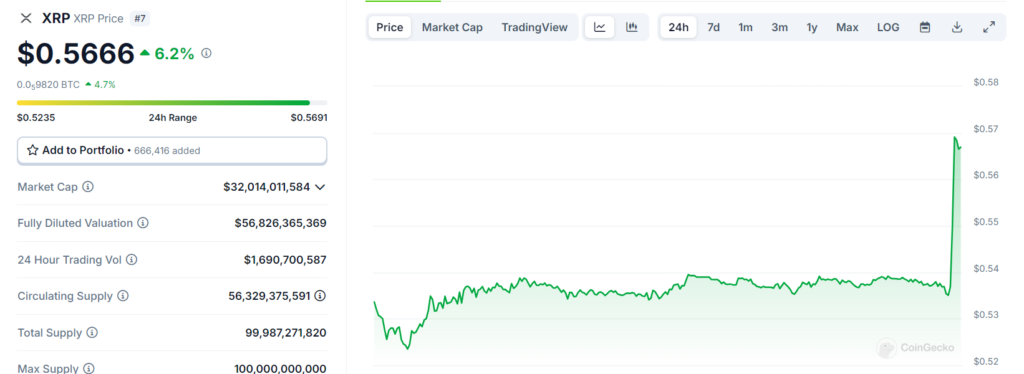Image resolution: width=1024 pixels, height=374 pixels.
Task: Click the 100,000,000,000 max supply value
Action: 280,369
